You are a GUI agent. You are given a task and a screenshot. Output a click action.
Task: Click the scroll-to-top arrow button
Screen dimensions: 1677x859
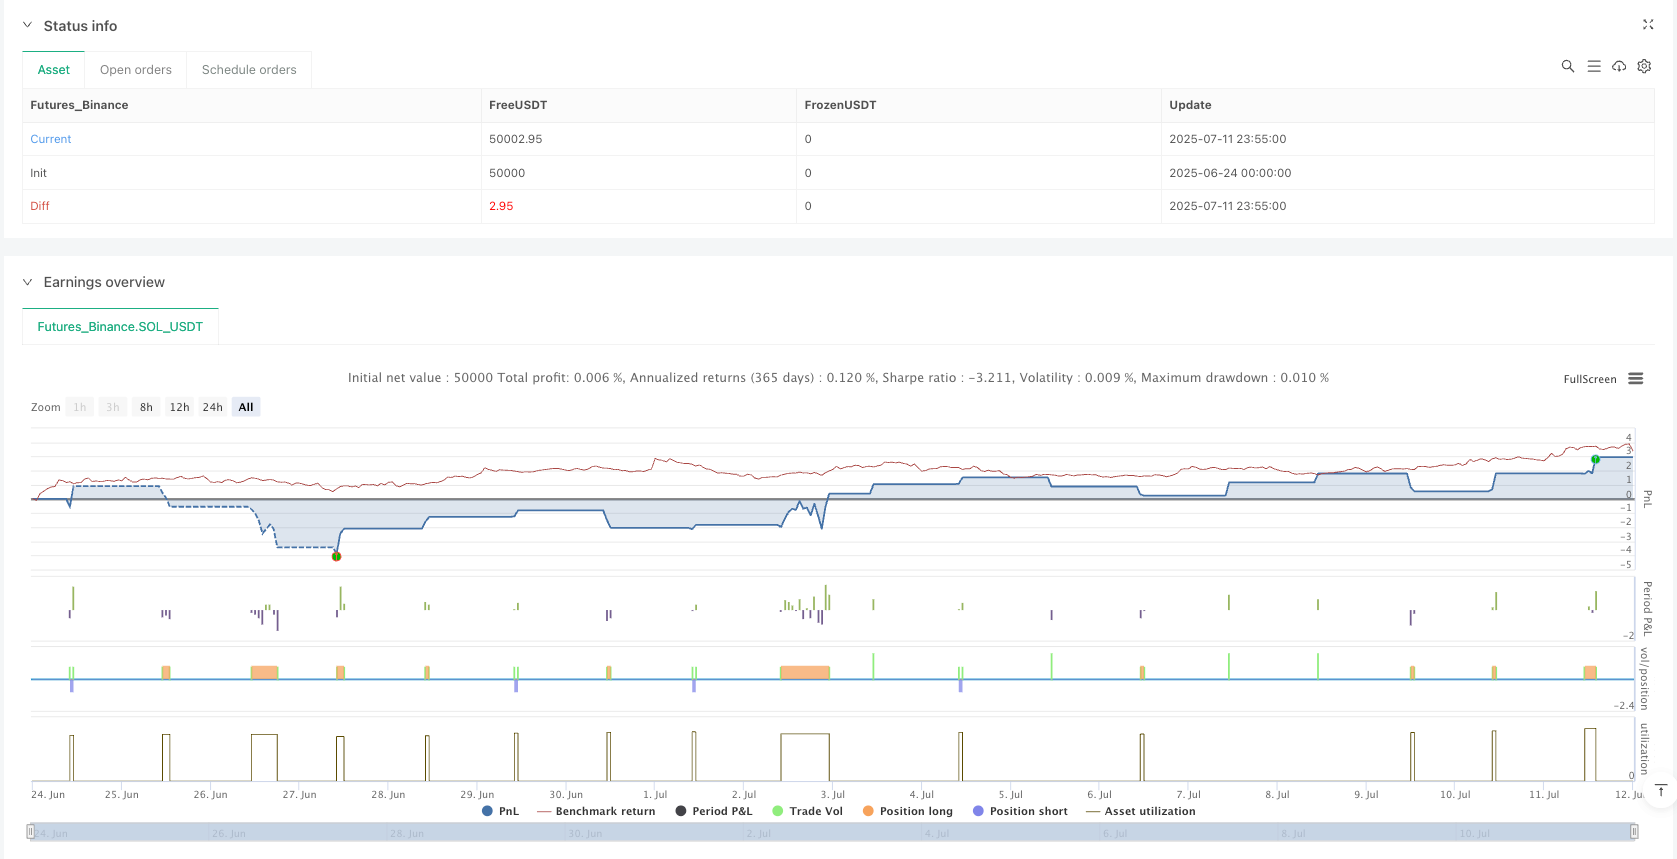[1661, 791]
